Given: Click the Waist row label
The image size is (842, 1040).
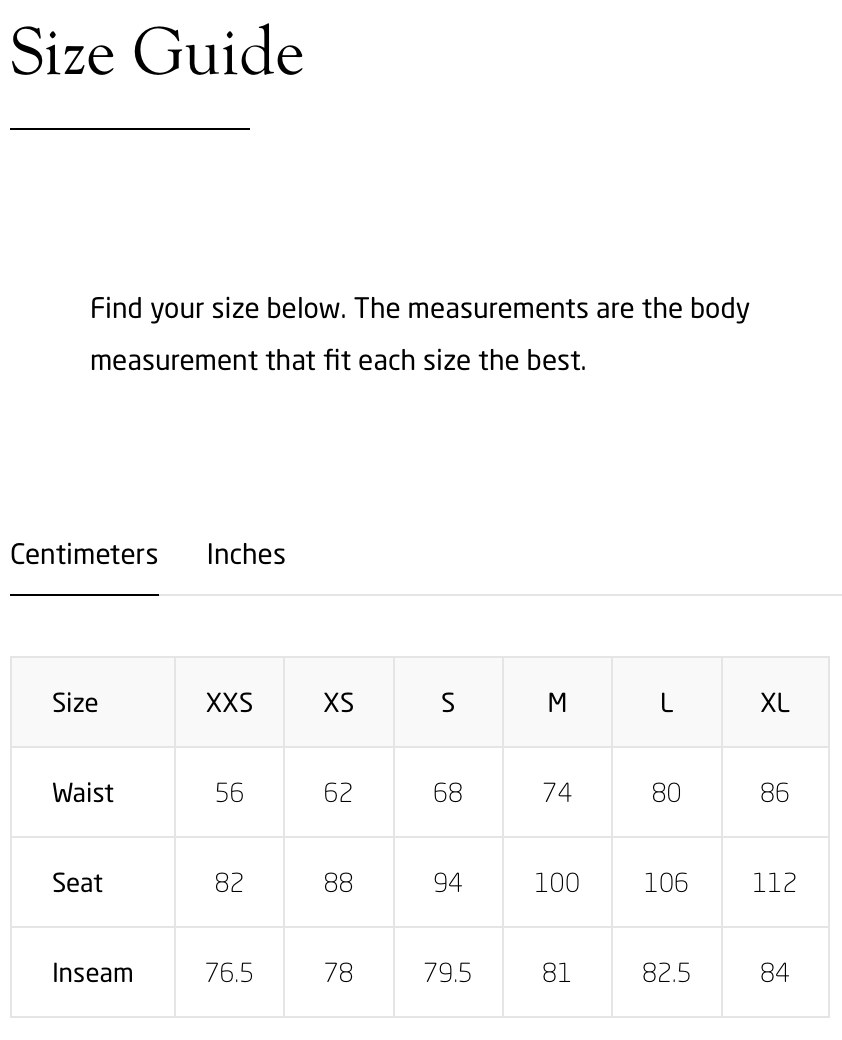Looking at the screenshot, I should 83,793.
